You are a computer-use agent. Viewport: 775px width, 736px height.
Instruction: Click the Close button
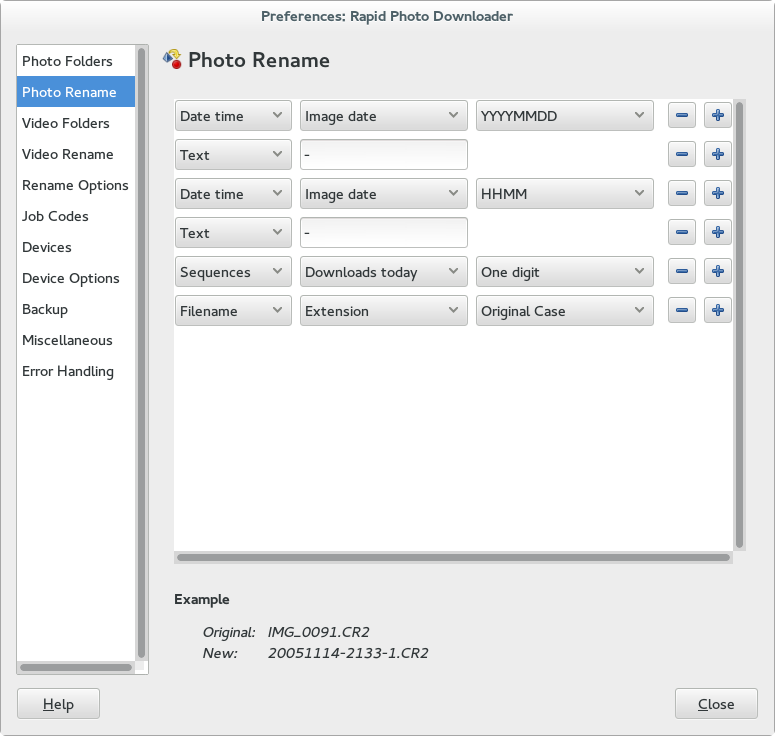(x=716, y=703)
